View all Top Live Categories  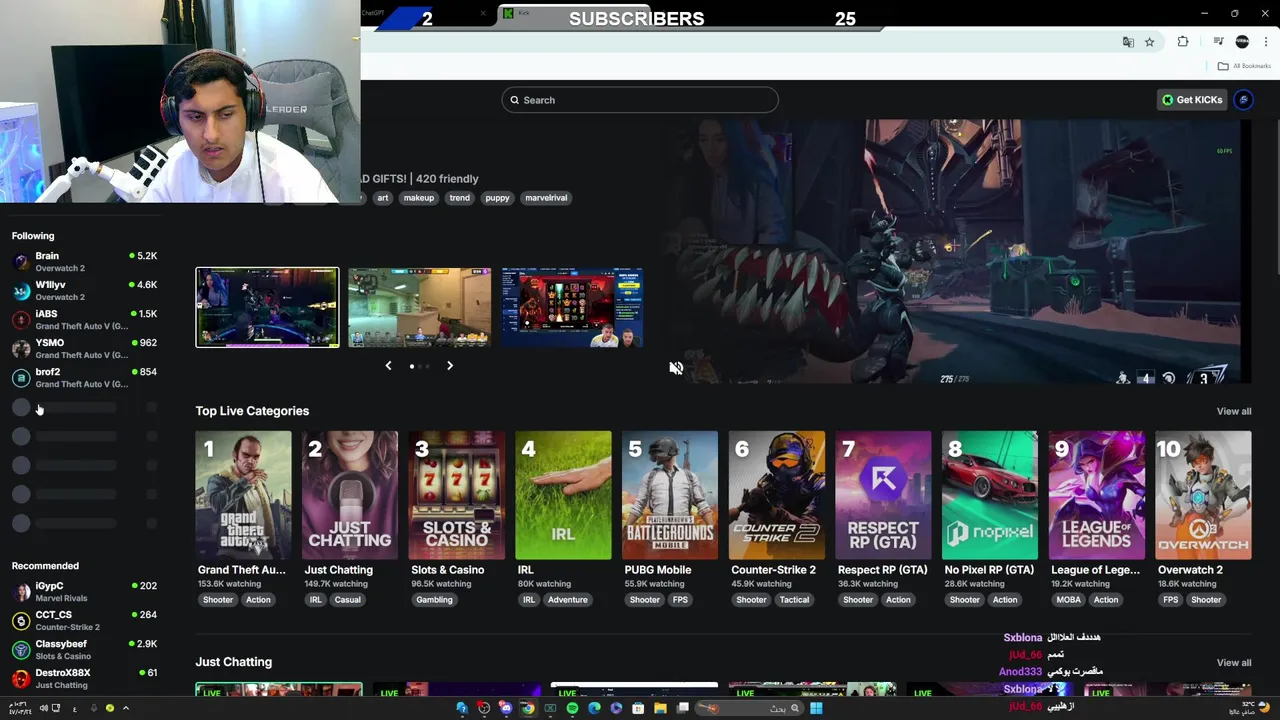tap(1233, 411)
